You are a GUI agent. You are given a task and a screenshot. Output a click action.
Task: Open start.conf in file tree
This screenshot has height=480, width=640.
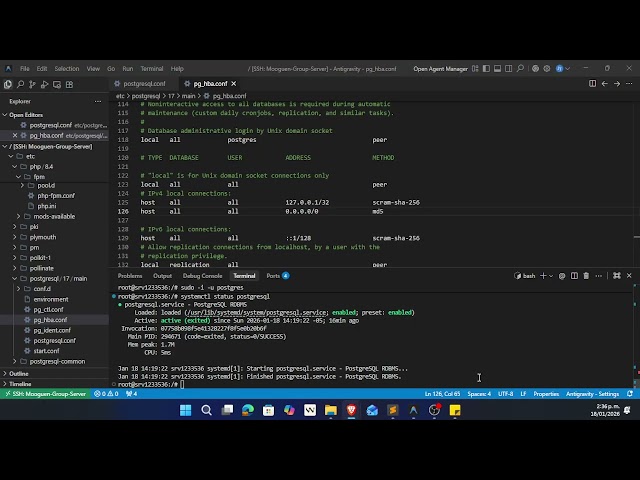[x=46, y=351]
